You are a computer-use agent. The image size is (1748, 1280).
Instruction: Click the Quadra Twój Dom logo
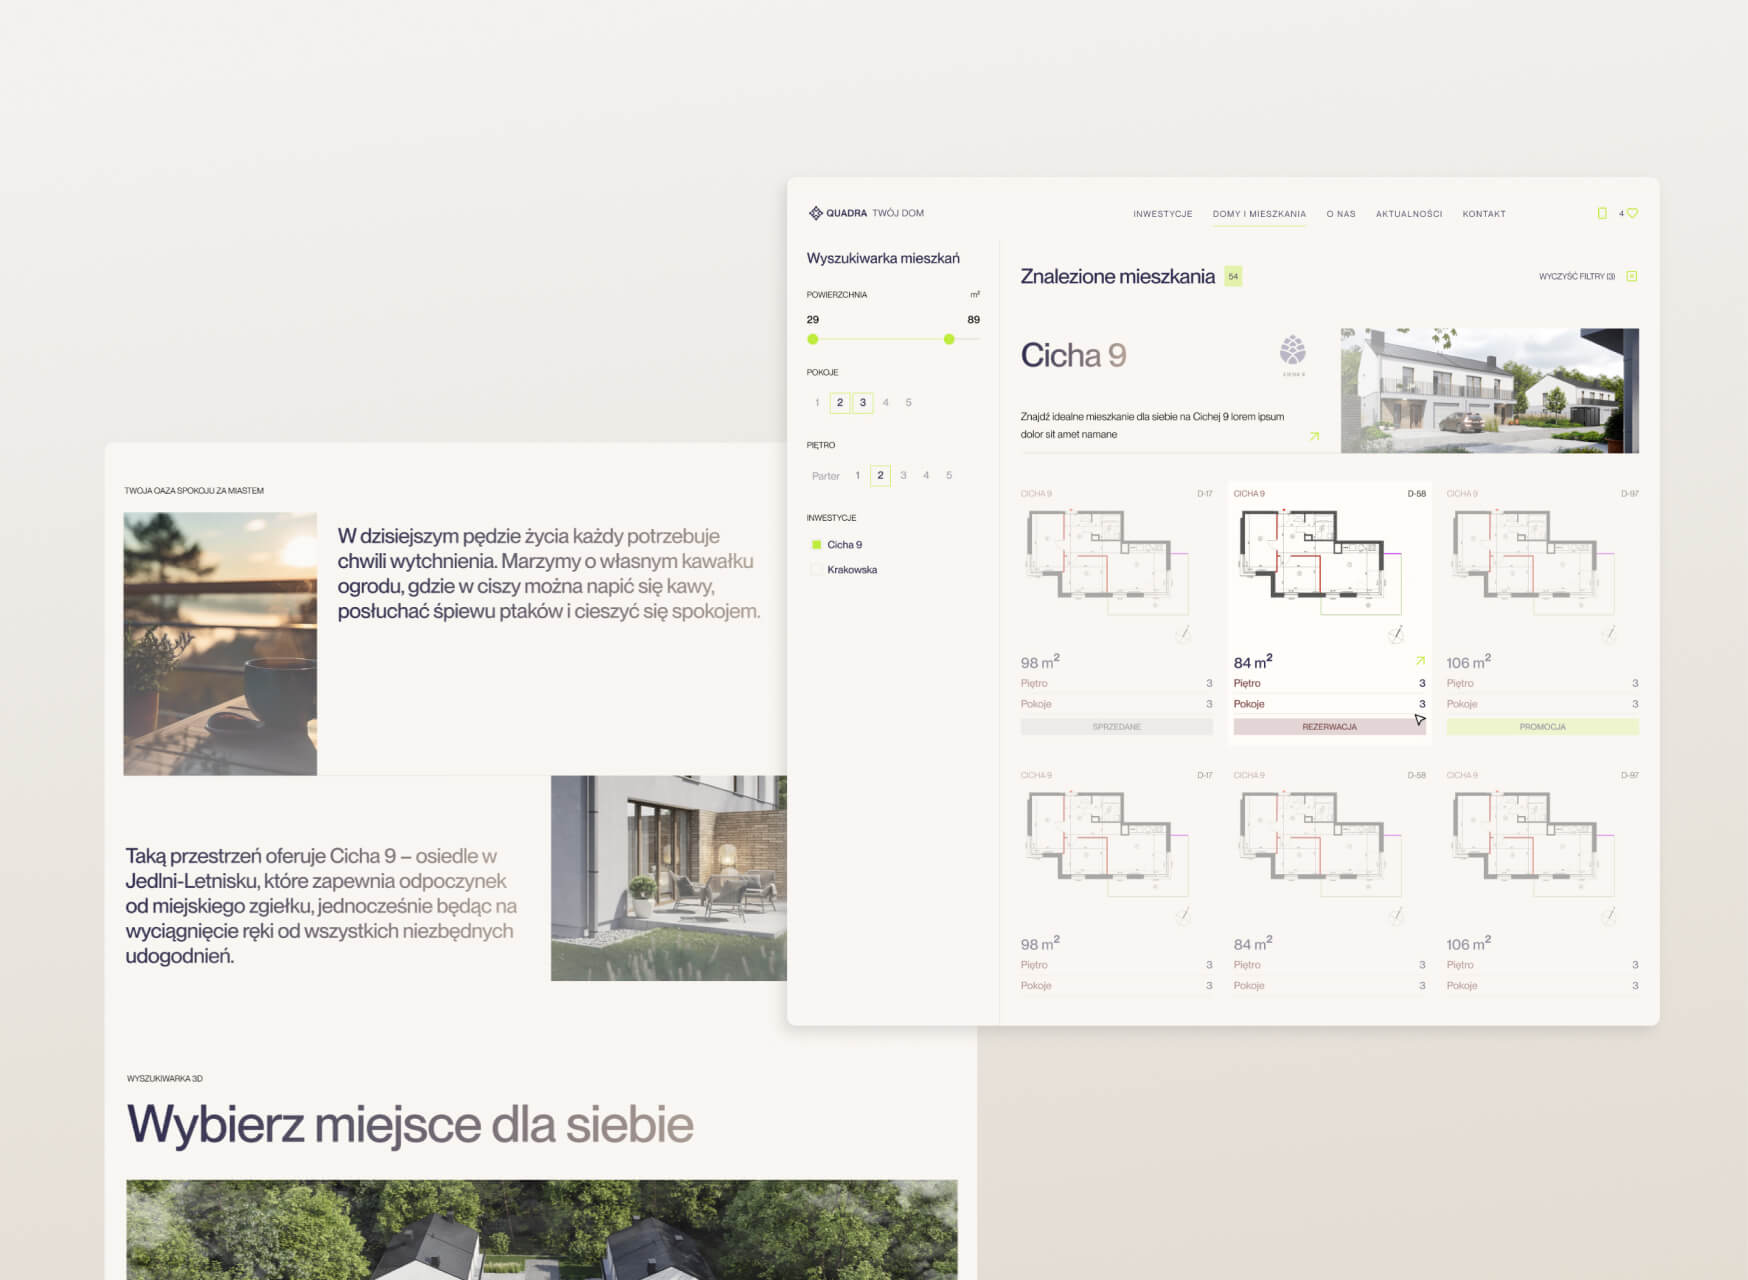pyautogui.click(x=865, y=213)
